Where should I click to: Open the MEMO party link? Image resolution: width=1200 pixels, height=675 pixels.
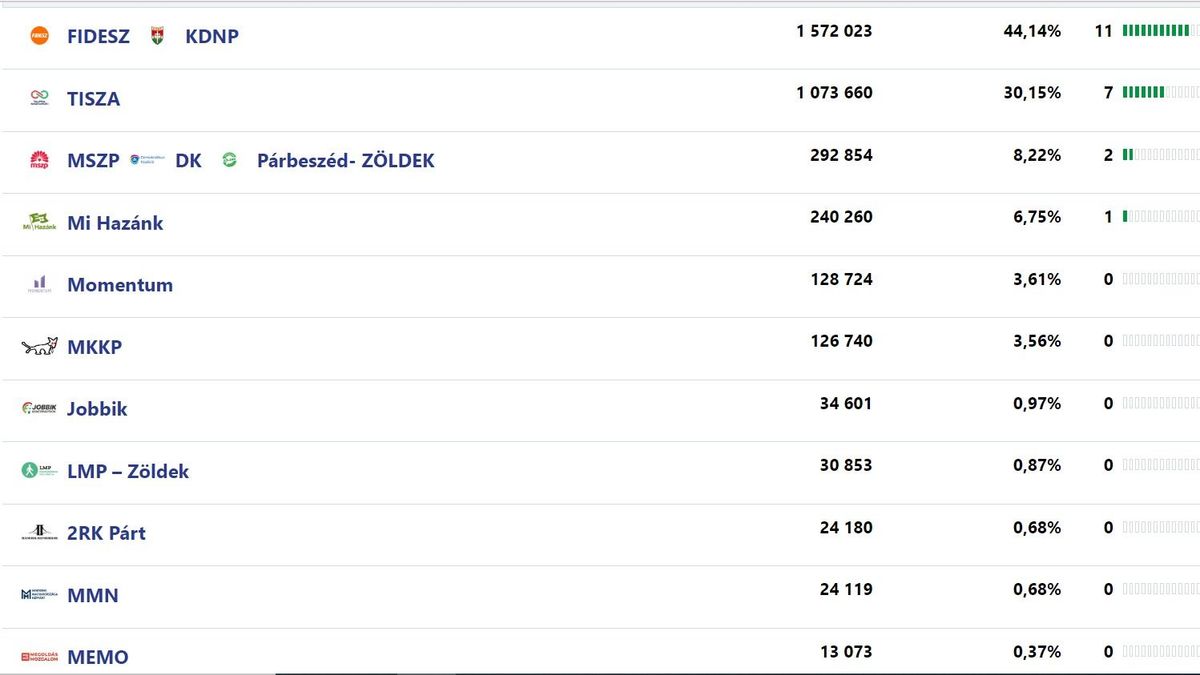pyautogui.click(x=98, y=657)
